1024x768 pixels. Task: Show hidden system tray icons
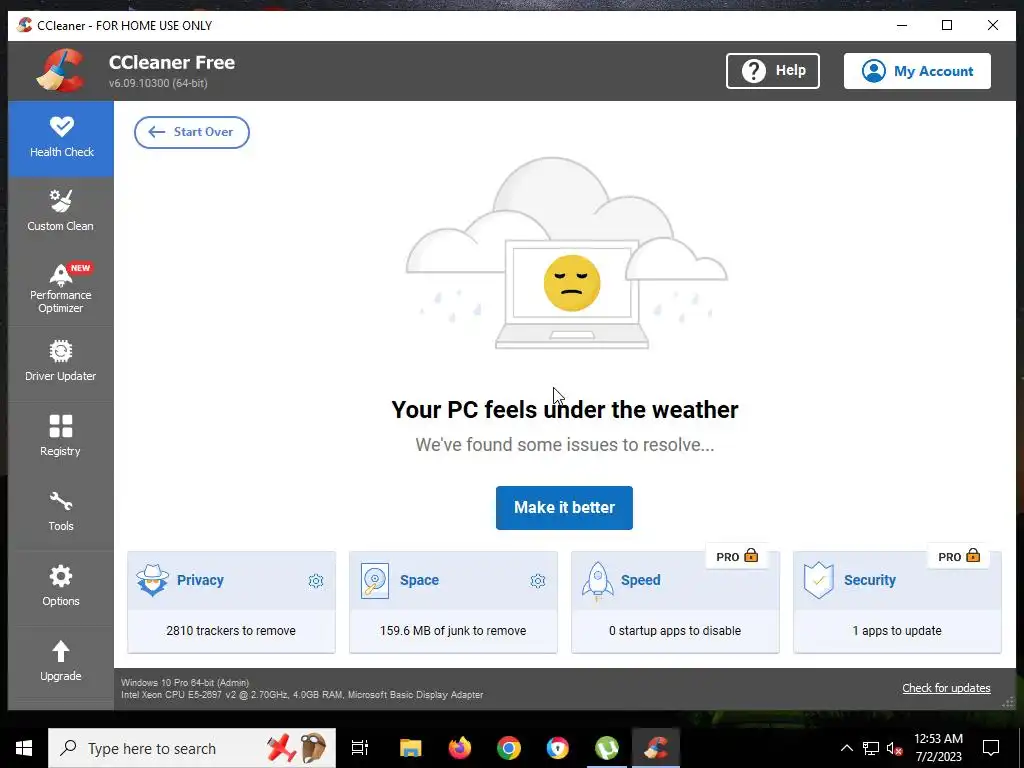pyautogui.click(x=846, y=748)
